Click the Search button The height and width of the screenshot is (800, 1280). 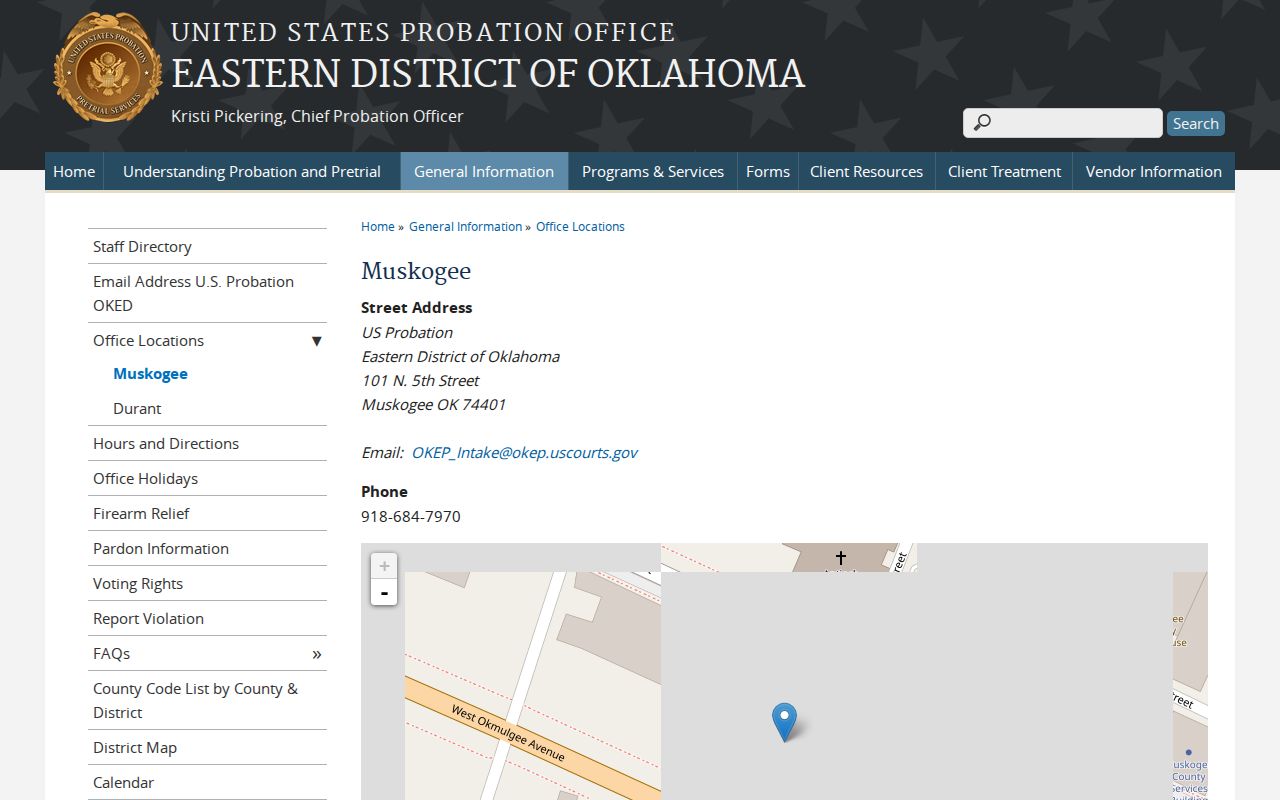click(x=1196, y=123)
